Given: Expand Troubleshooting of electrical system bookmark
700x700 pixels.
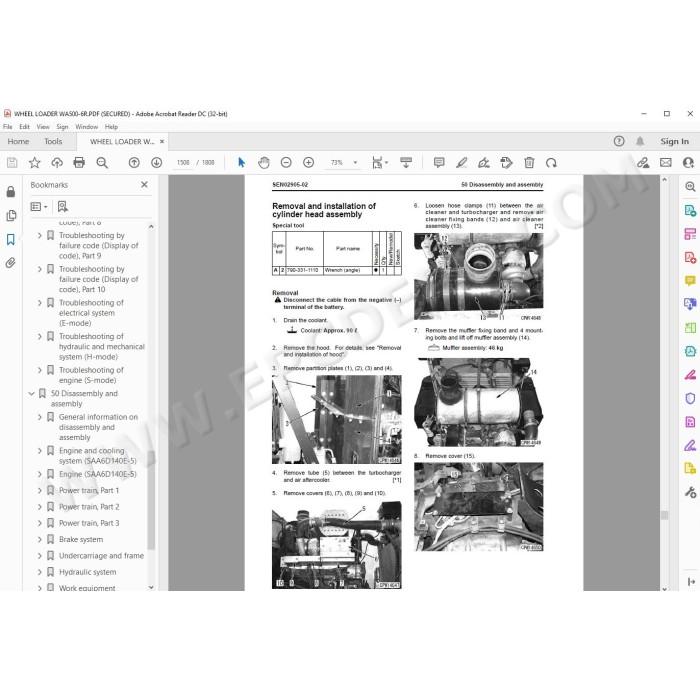Looking at the screenshot, I should [40, 303].
